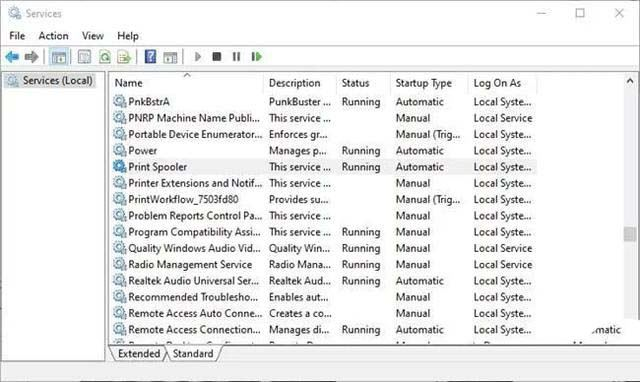The image size is (640, 382).
Task: Click the Refresh toolbar icon
Action: [105, 57]
